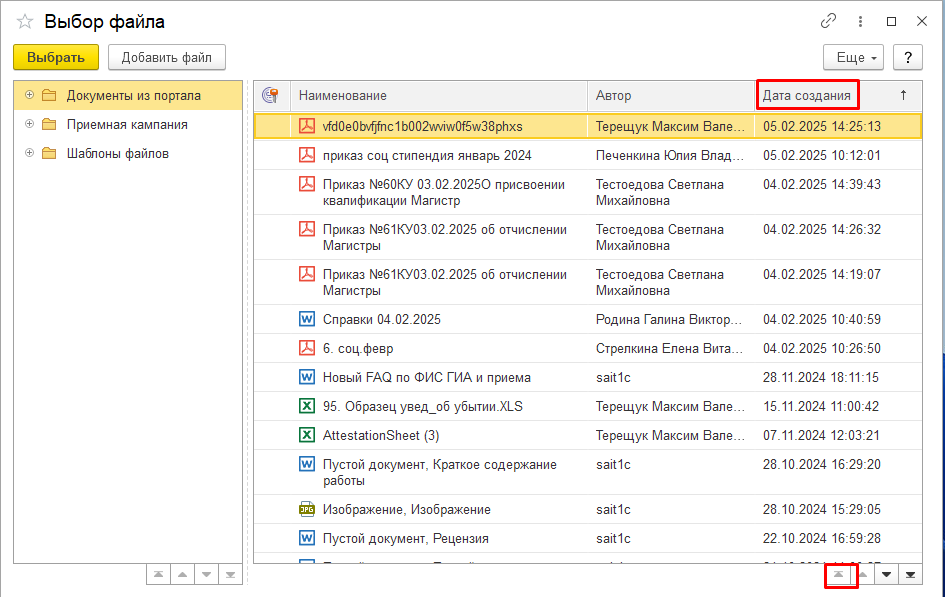
Task: Expand the Приемная кампания folder
Action: (x=29, y=124)
